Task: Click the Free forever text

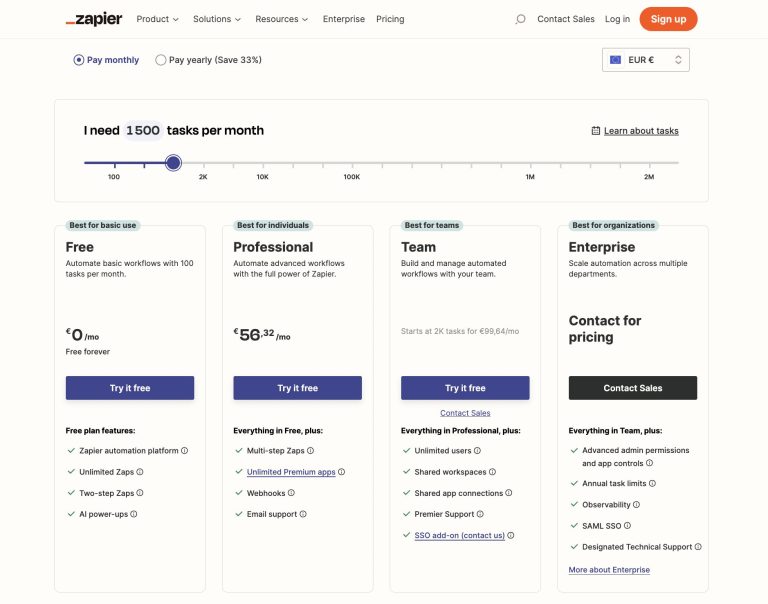Action: tap(88, 352)
